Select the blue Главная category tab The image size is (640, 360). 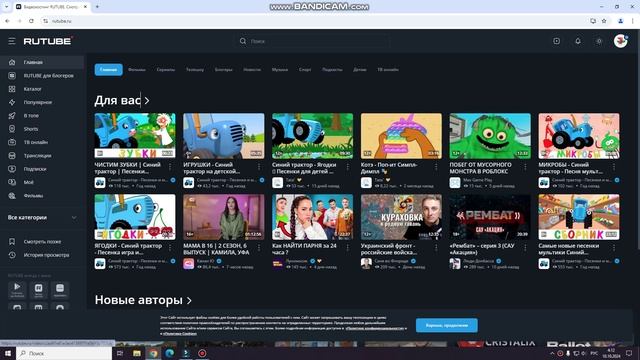109,70
